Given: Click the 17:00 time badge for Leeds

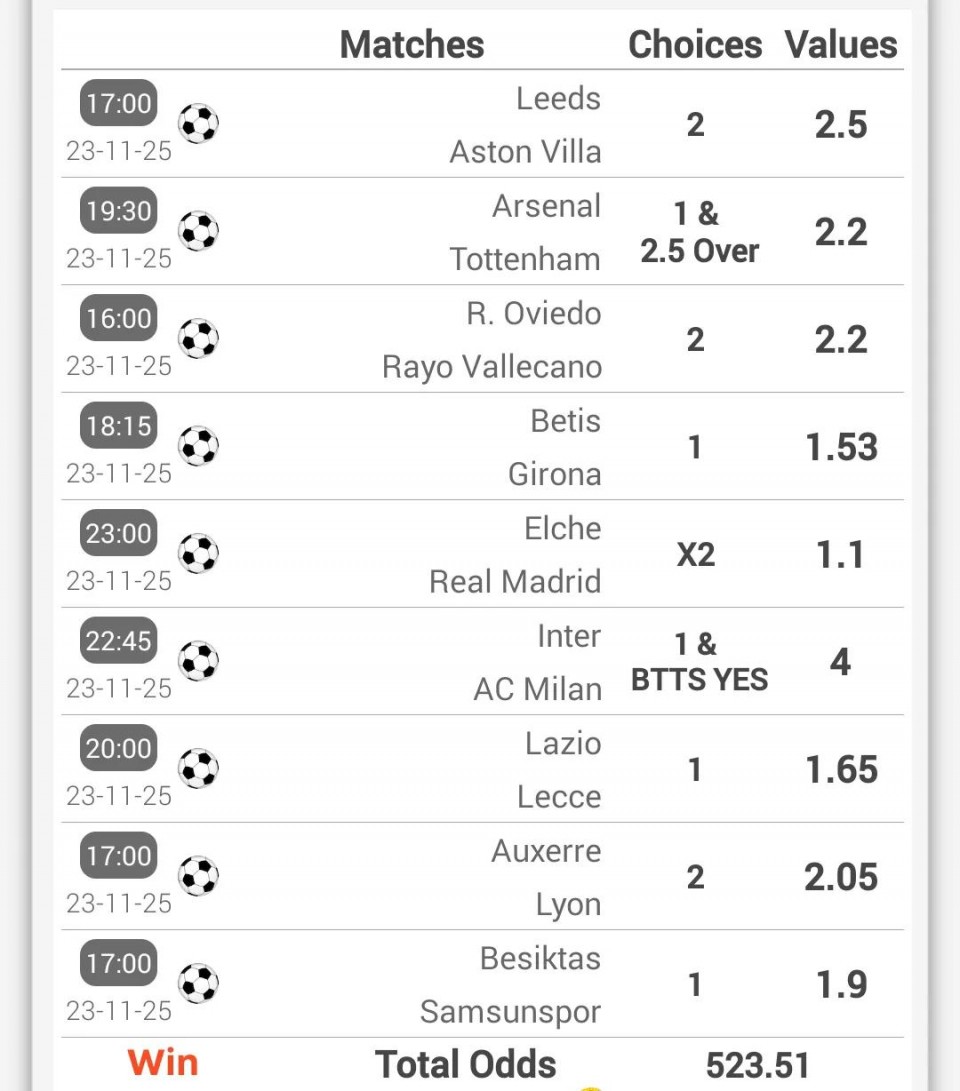Looking at the screenshot, I should pos(119,103).
